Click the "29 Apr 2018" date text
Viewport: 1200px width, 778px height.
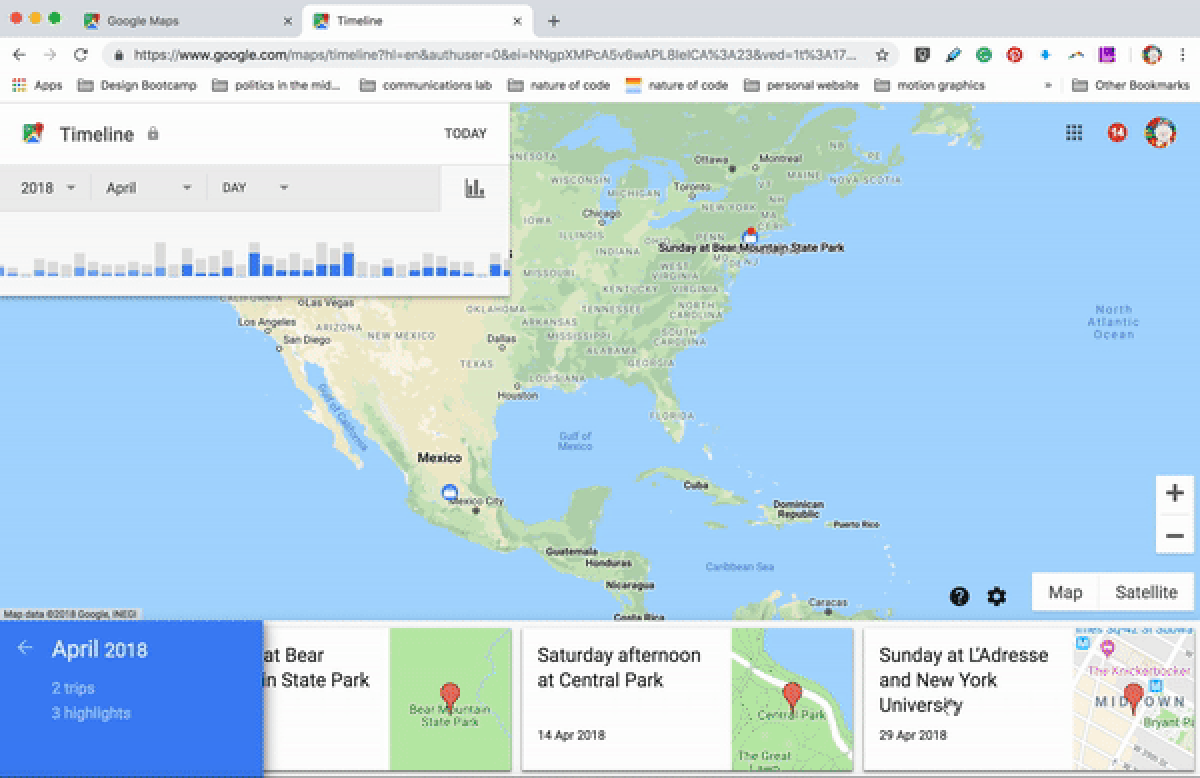click(913, 736)
